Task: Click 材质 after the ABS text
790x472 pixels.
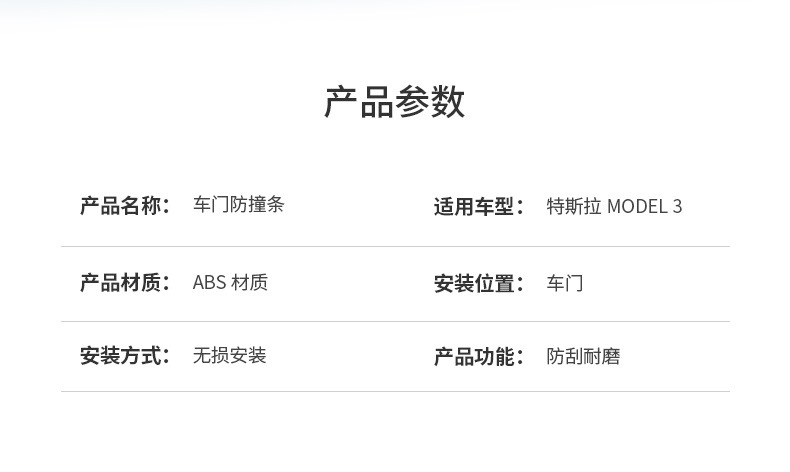Action: click(250, 283)
